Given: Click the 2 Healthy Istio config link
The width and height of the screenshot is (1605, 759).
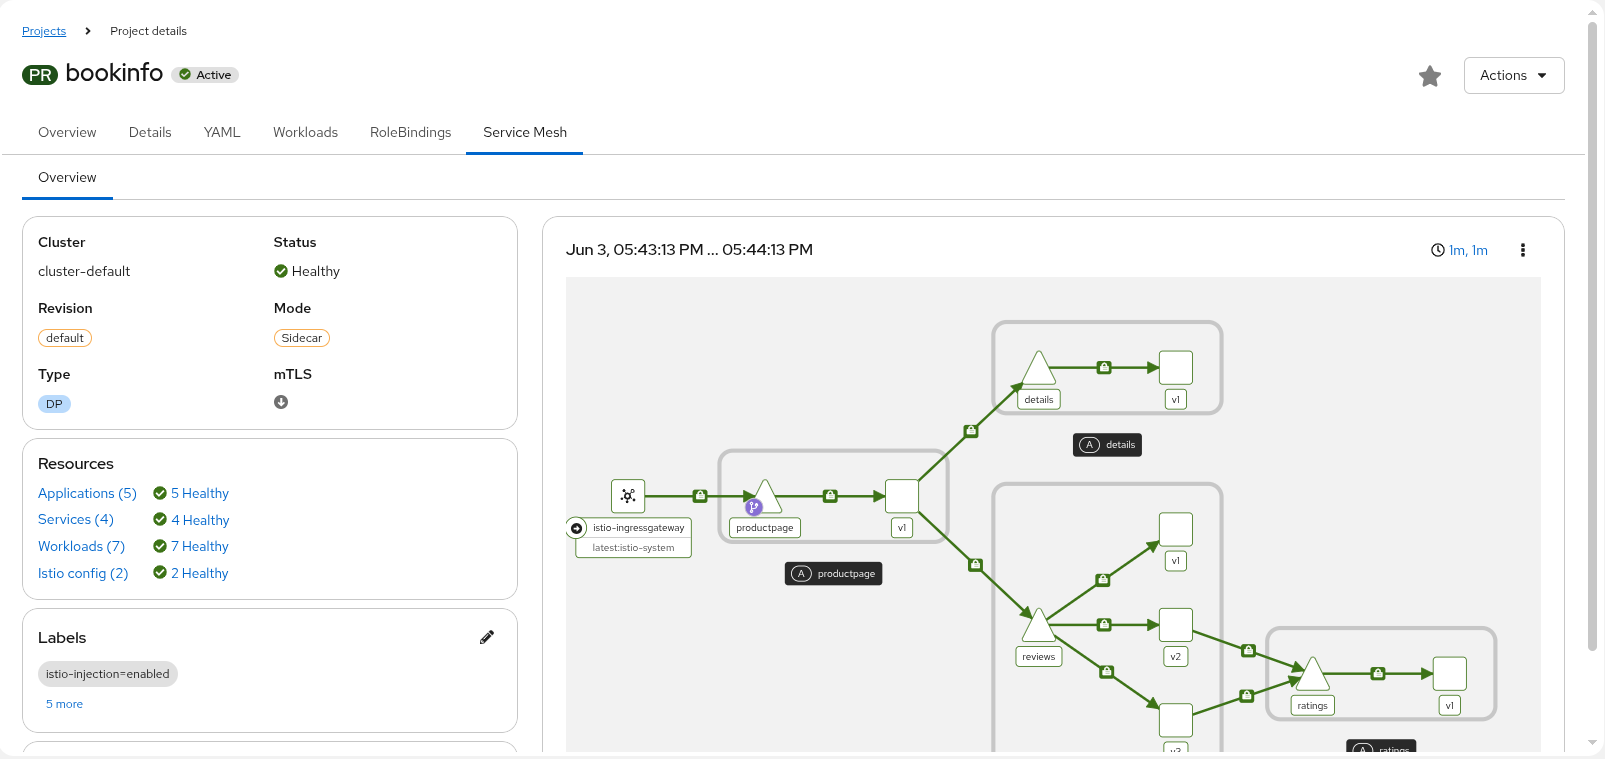Looking at the screenshot, I should pos(200,573).
